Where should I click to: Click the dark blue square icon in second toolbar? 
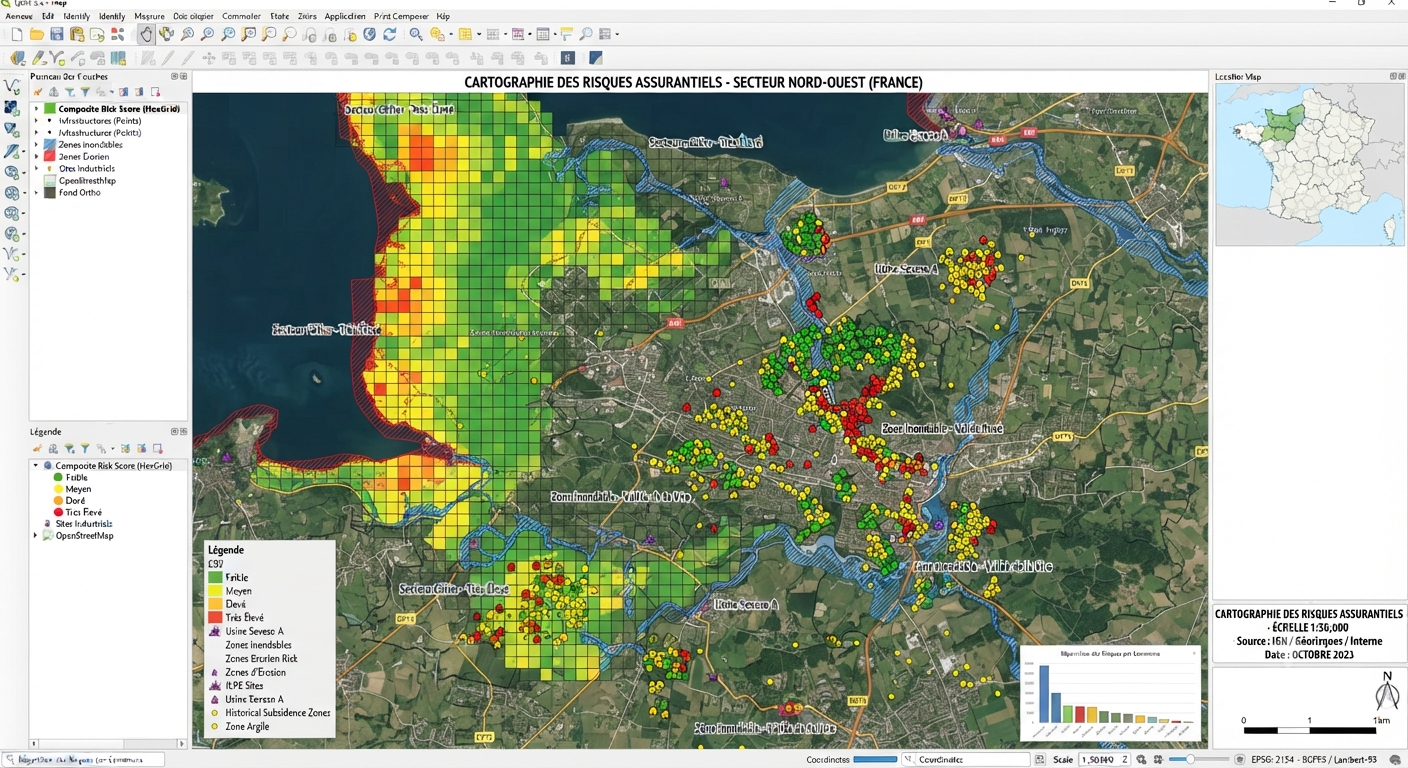click(x=567, y=58)
